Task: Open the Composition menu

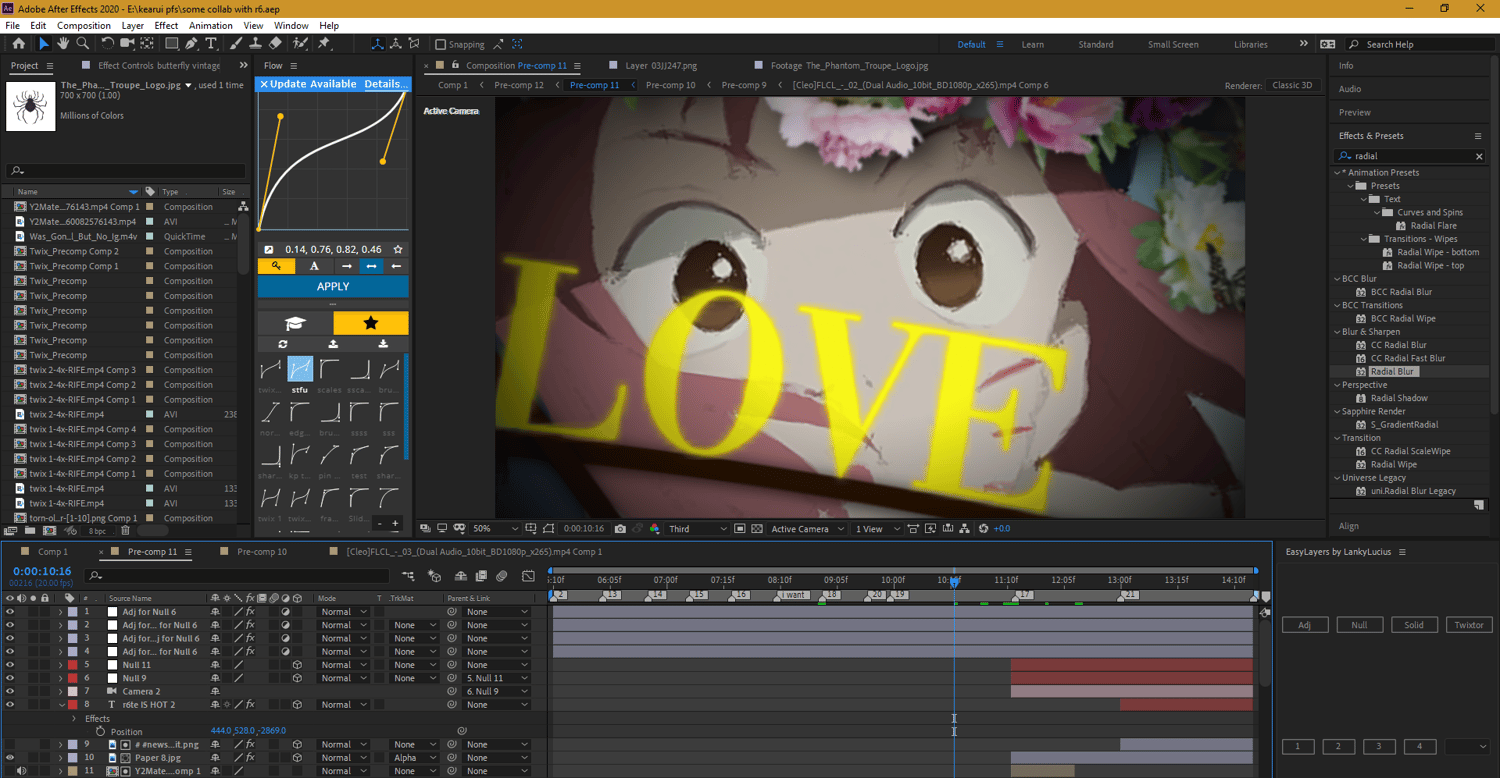Action: point(84,25)
